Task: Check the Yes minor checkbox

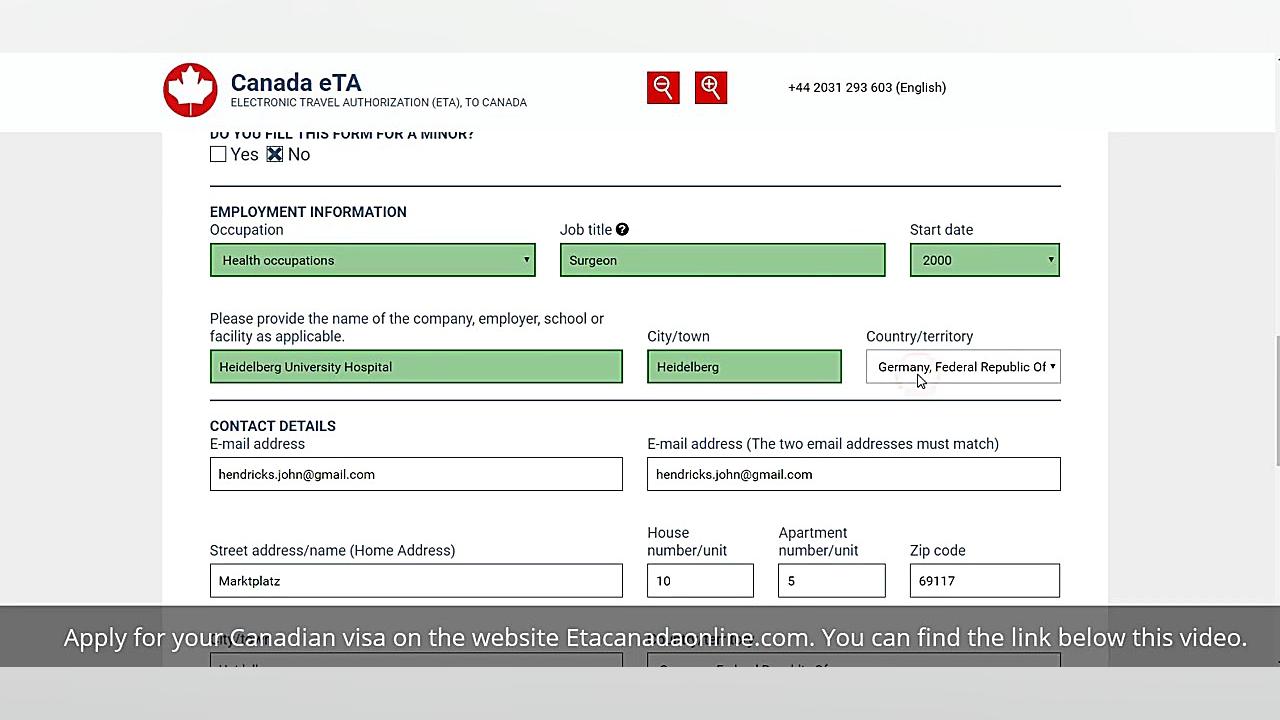Action: [x=218, y=154]
